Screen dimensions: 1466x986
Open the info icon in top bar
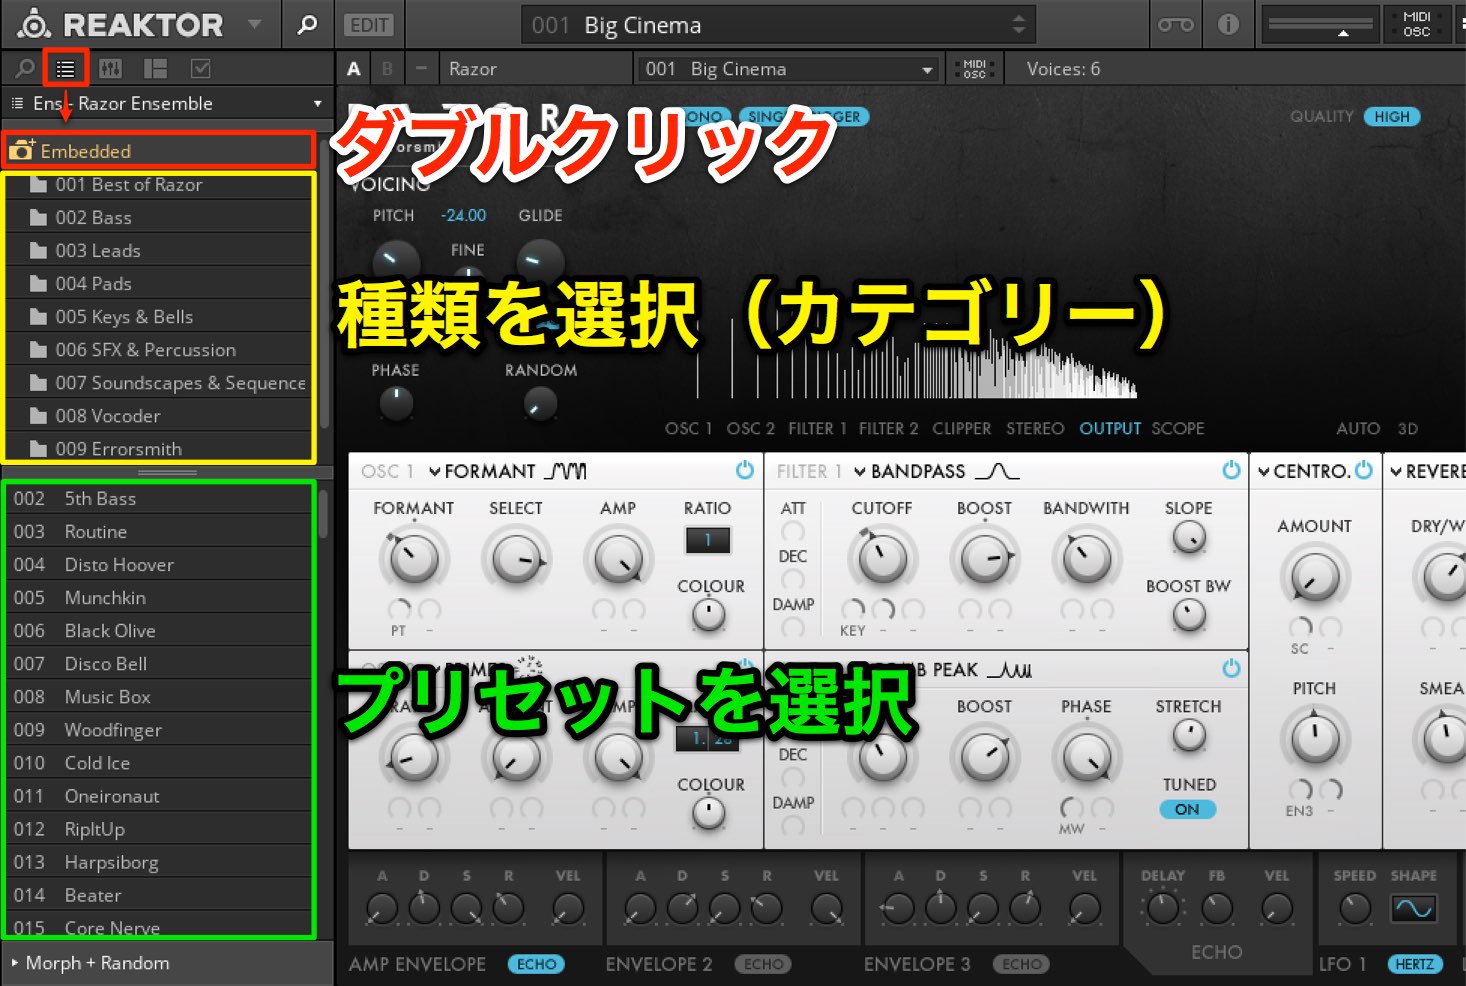(x=1228, y=24)
